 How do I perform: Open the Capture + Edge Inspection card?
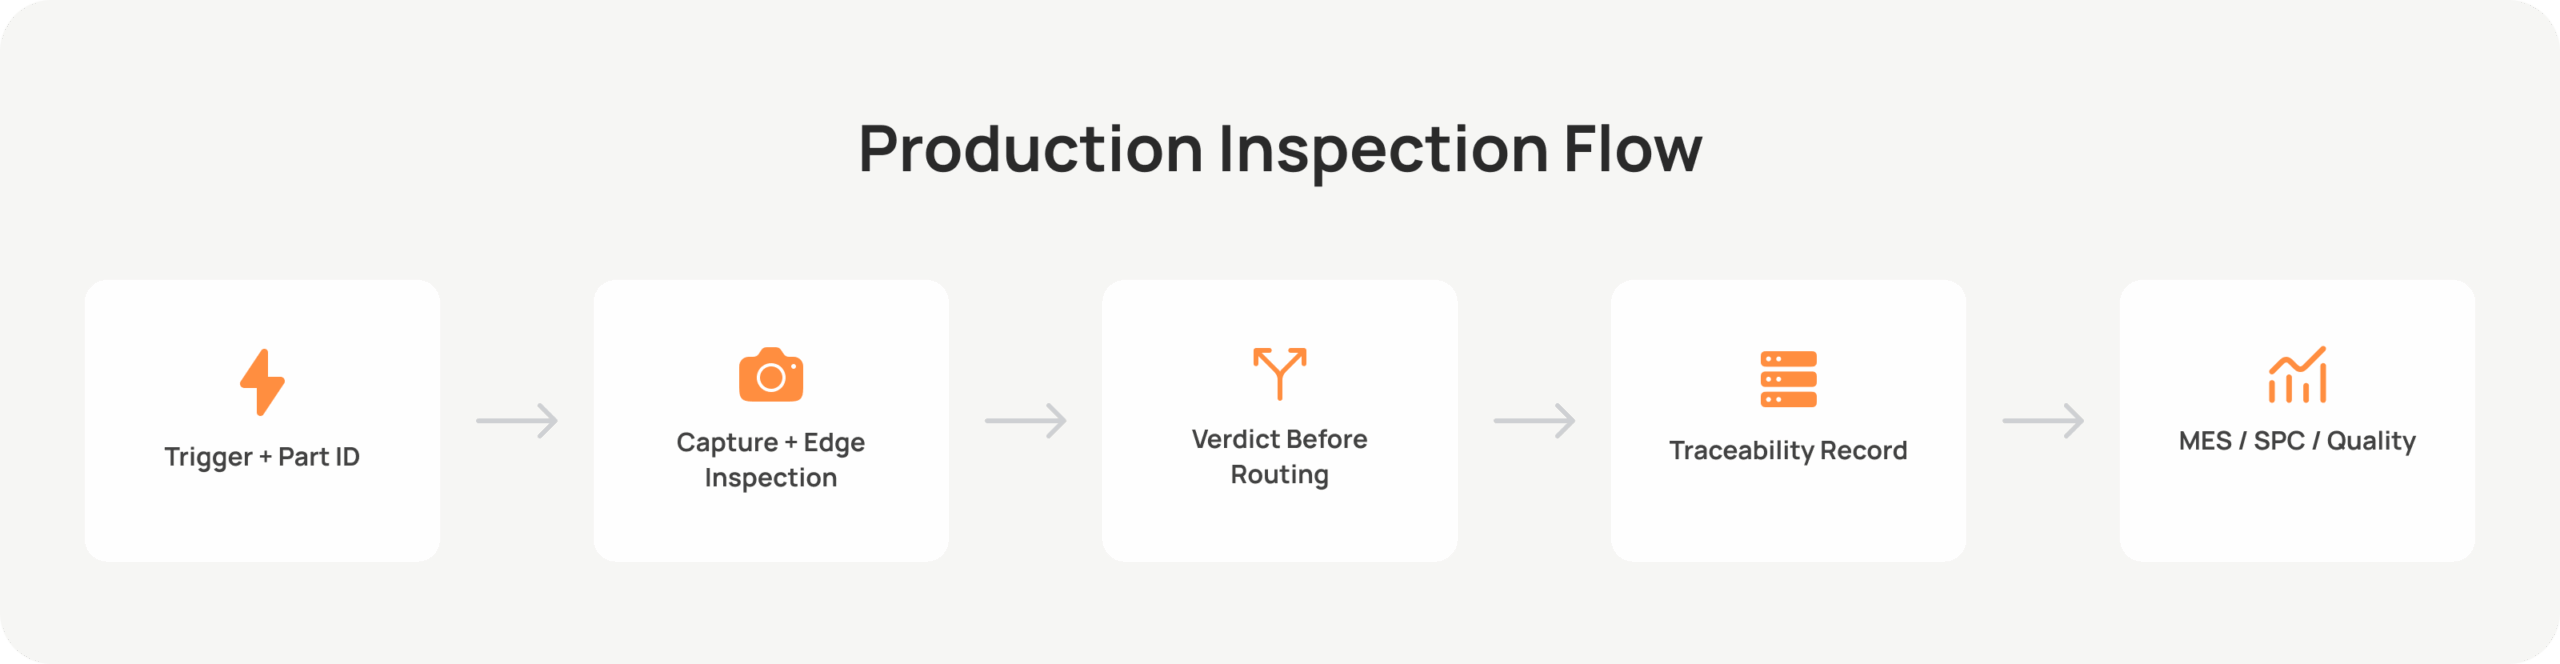(x=771, y=421)
